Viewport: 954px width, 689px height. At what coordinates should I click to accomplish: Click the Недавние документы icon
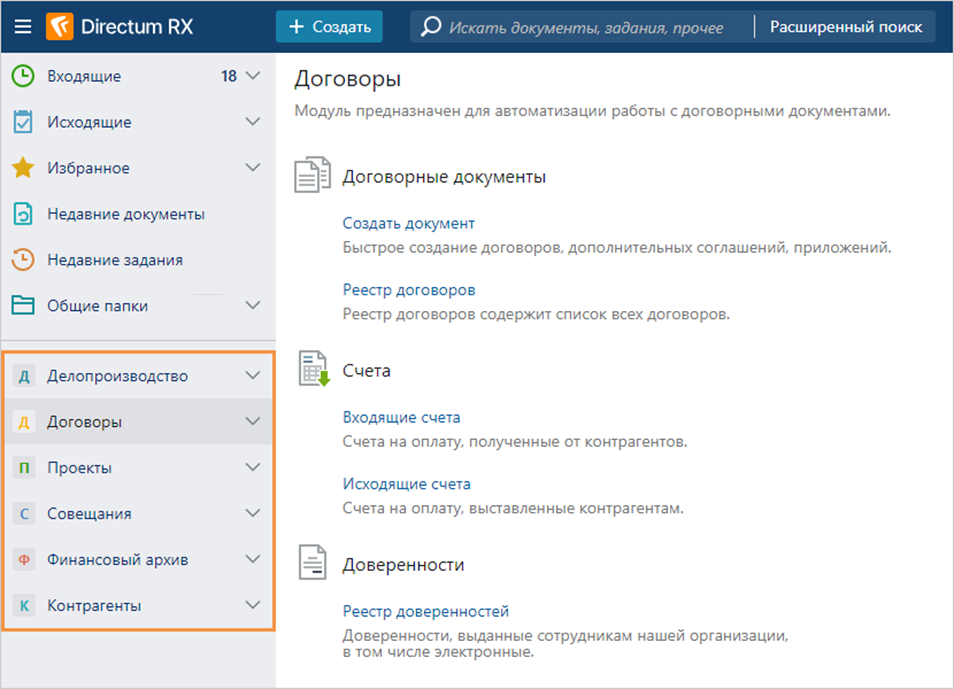point(23,214)
